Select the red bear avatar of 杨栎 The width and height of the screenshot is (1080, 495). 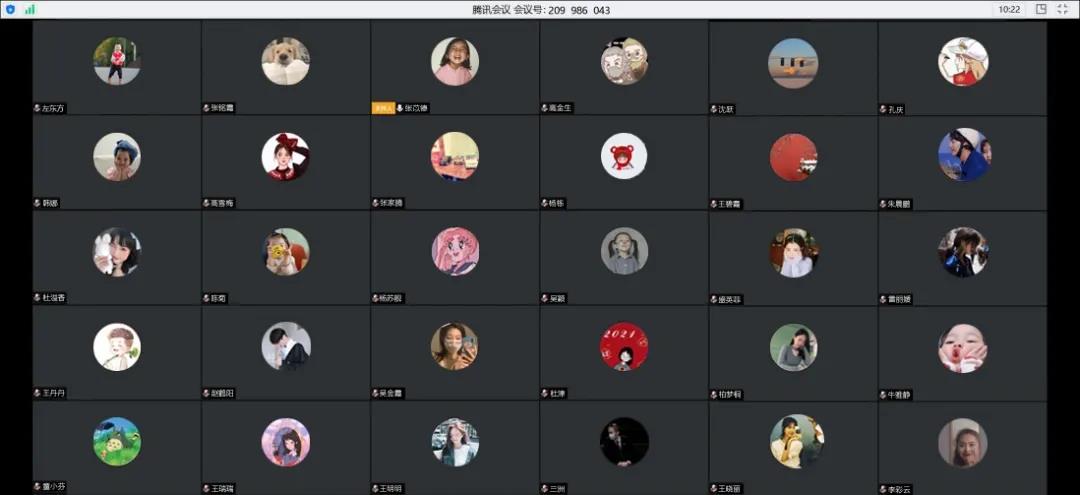point(624,156)
